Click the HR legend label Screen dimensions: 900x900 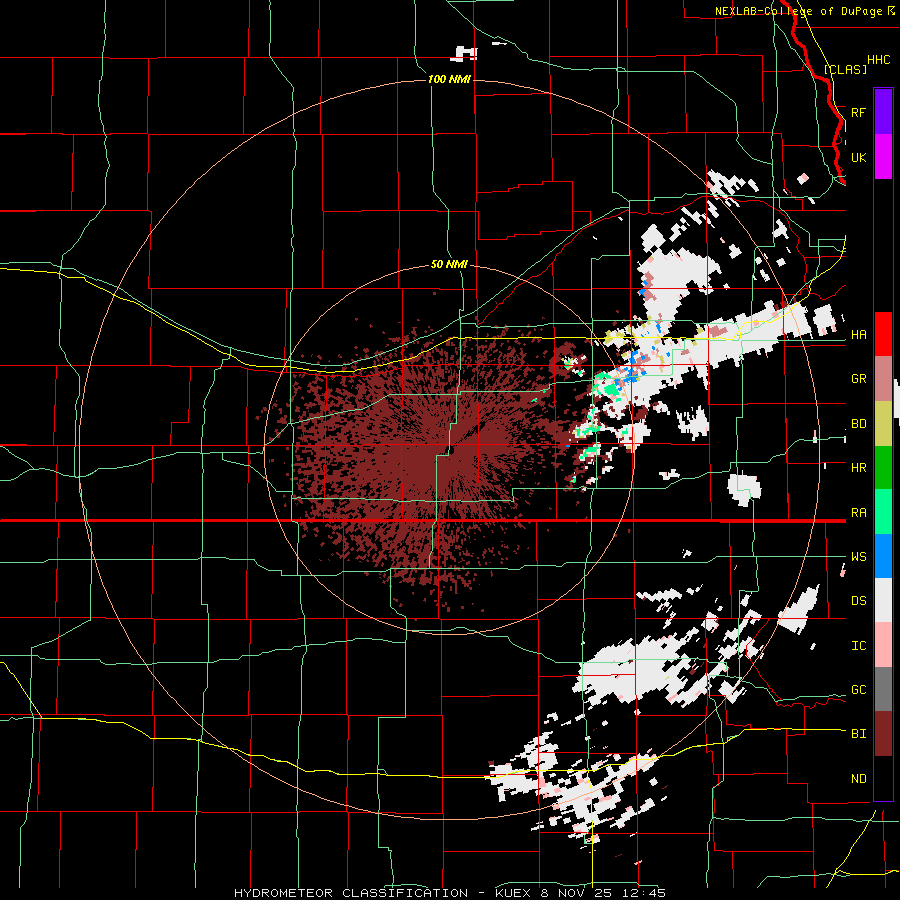[858, 468]
